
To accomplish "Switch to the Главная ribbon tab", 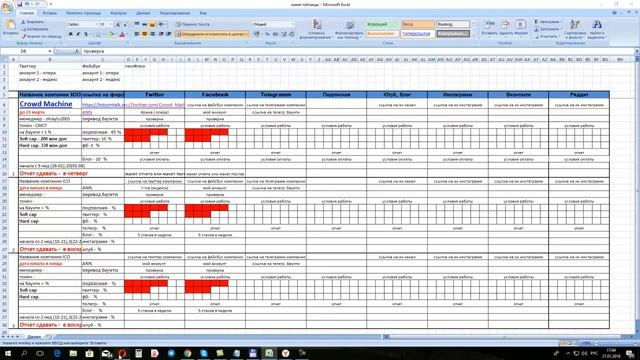I will click(x=27, y=13).
